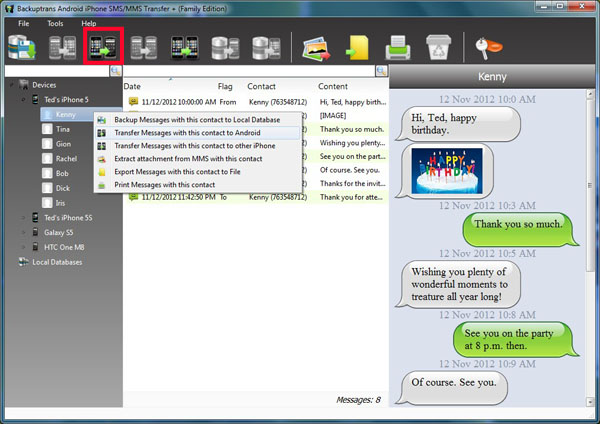Sort by the Contact column header

coord(261,86)
